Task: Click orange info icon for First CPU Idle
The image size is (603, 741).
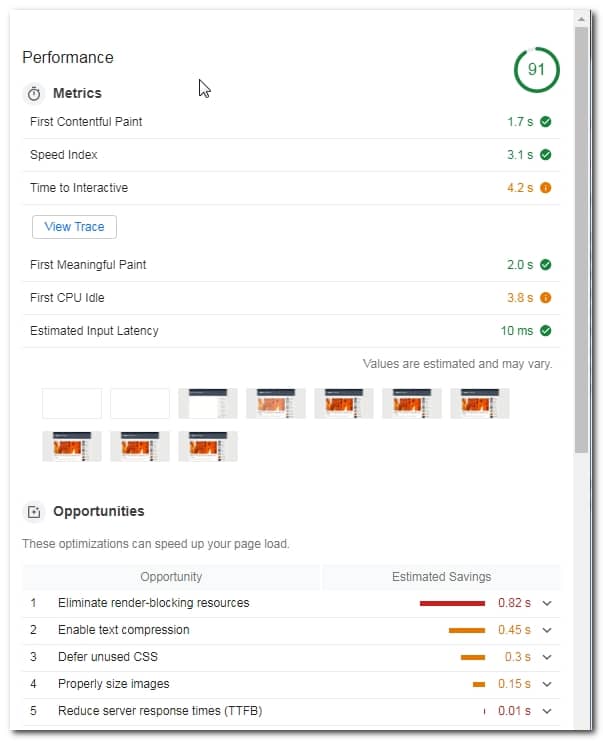Action: tap(545, 298)
